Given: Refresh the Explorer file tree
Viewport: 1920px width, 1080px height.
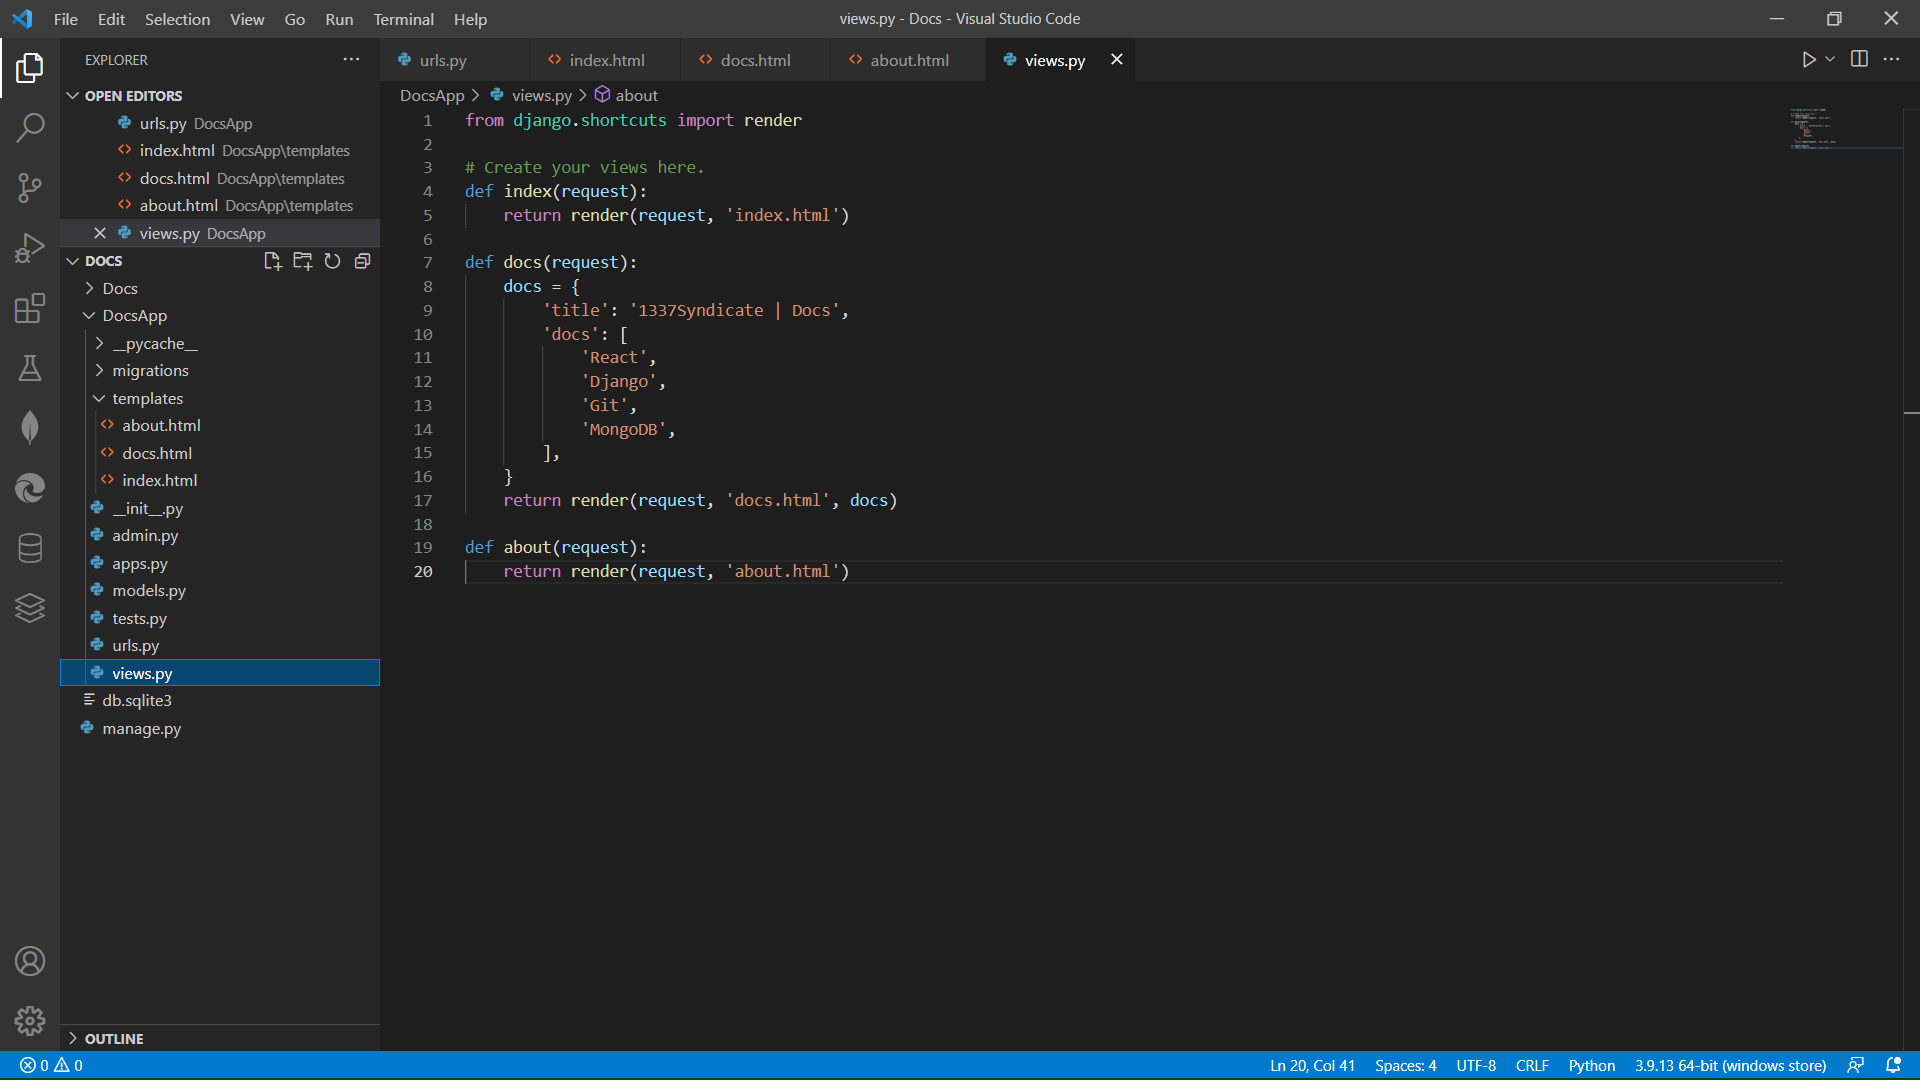Looking at the screenshot, I should click(332, 261).
